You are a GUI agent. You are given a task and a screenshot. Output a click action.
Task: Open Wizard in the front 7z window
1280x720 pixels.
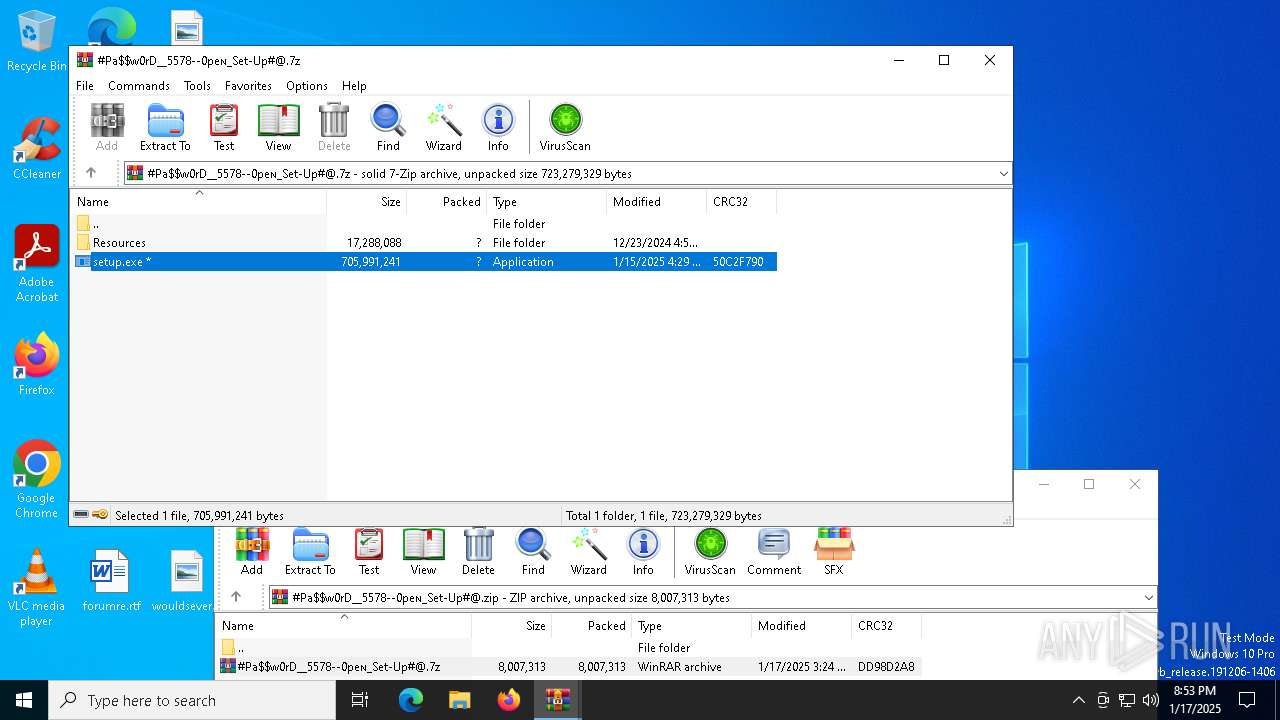pyautogui.click(x=443, y=127)
